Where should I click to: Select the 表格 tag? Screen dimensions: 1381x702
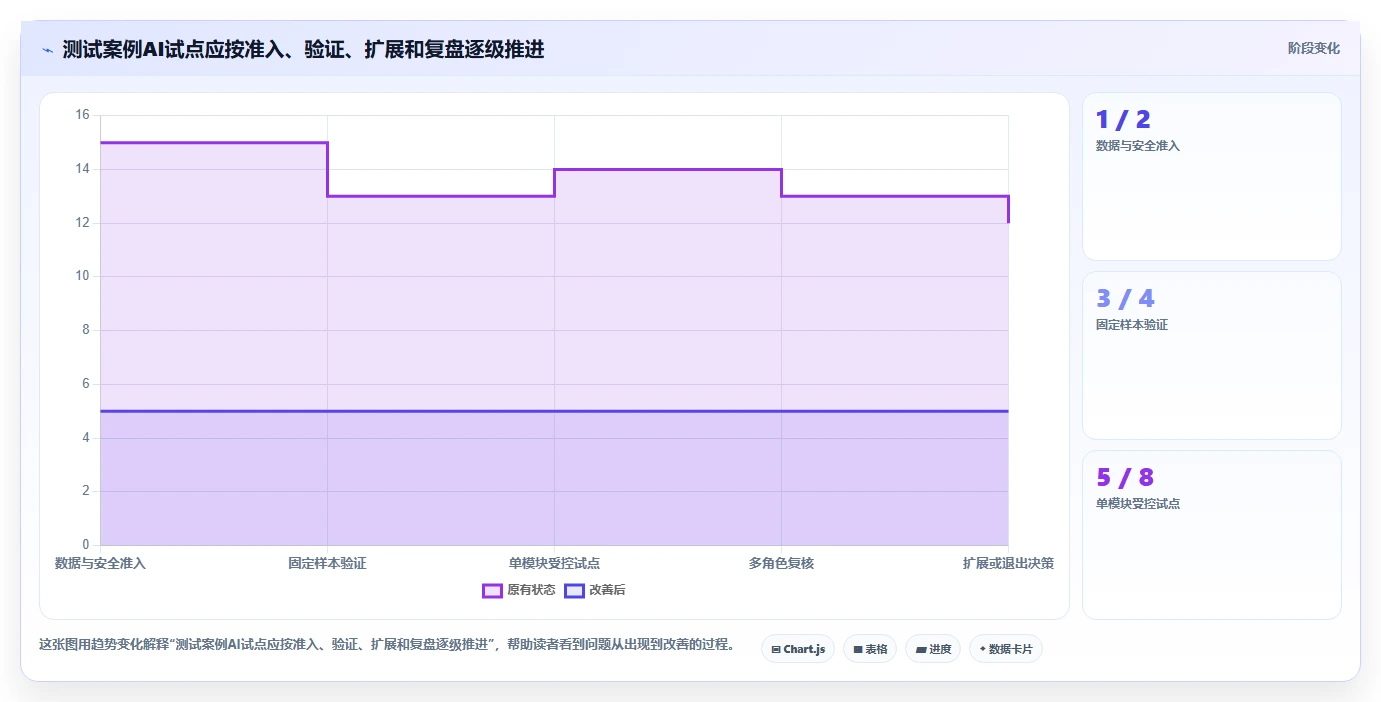pos(870,649)
